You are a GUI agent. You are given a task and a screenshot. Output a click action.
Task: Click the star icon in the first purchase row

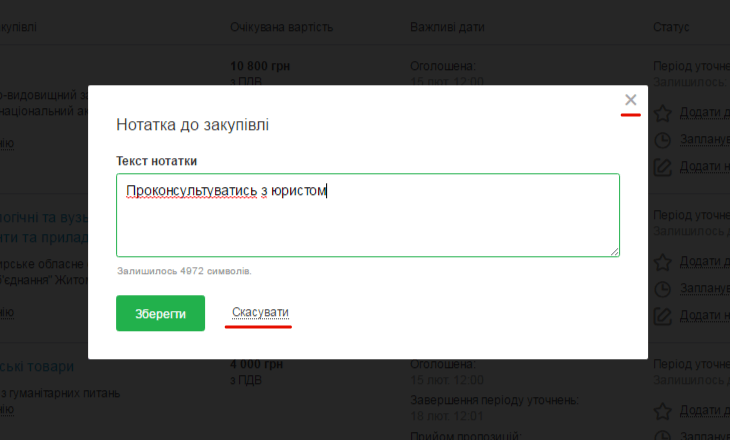(662, 113)
